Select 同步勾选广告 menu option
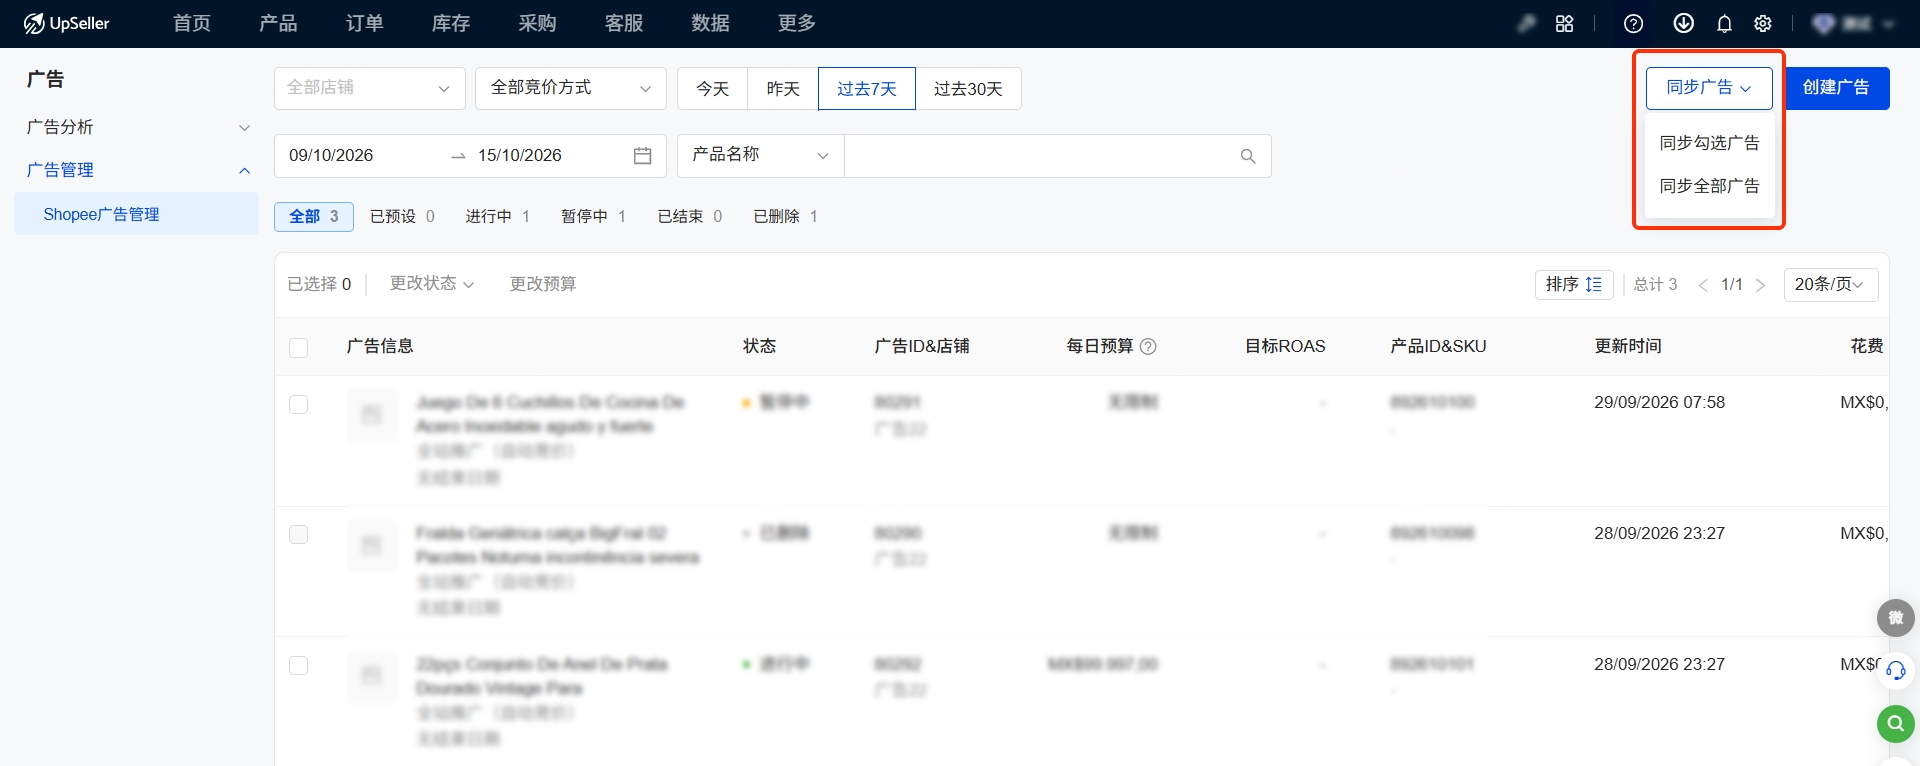The height and width of the screenshot is (766, 1920). [1709, 143]
